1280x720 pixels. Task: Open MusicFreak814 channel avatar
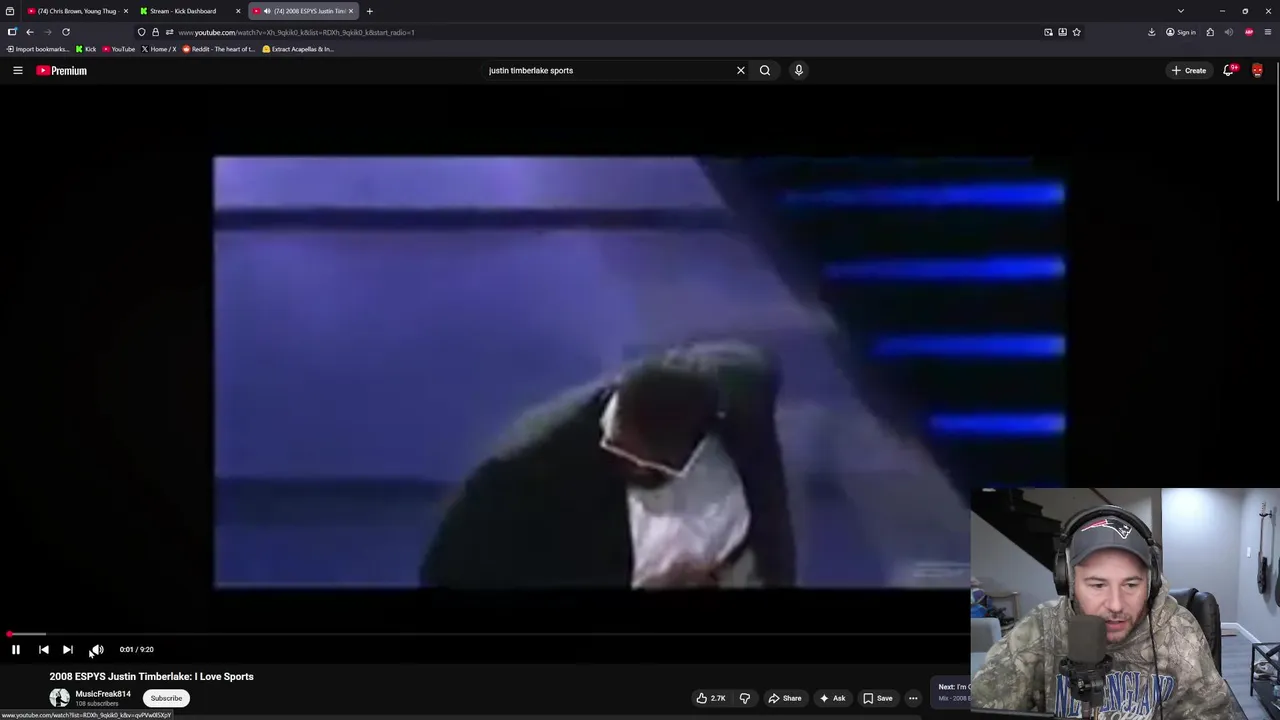tap(60, 698)
